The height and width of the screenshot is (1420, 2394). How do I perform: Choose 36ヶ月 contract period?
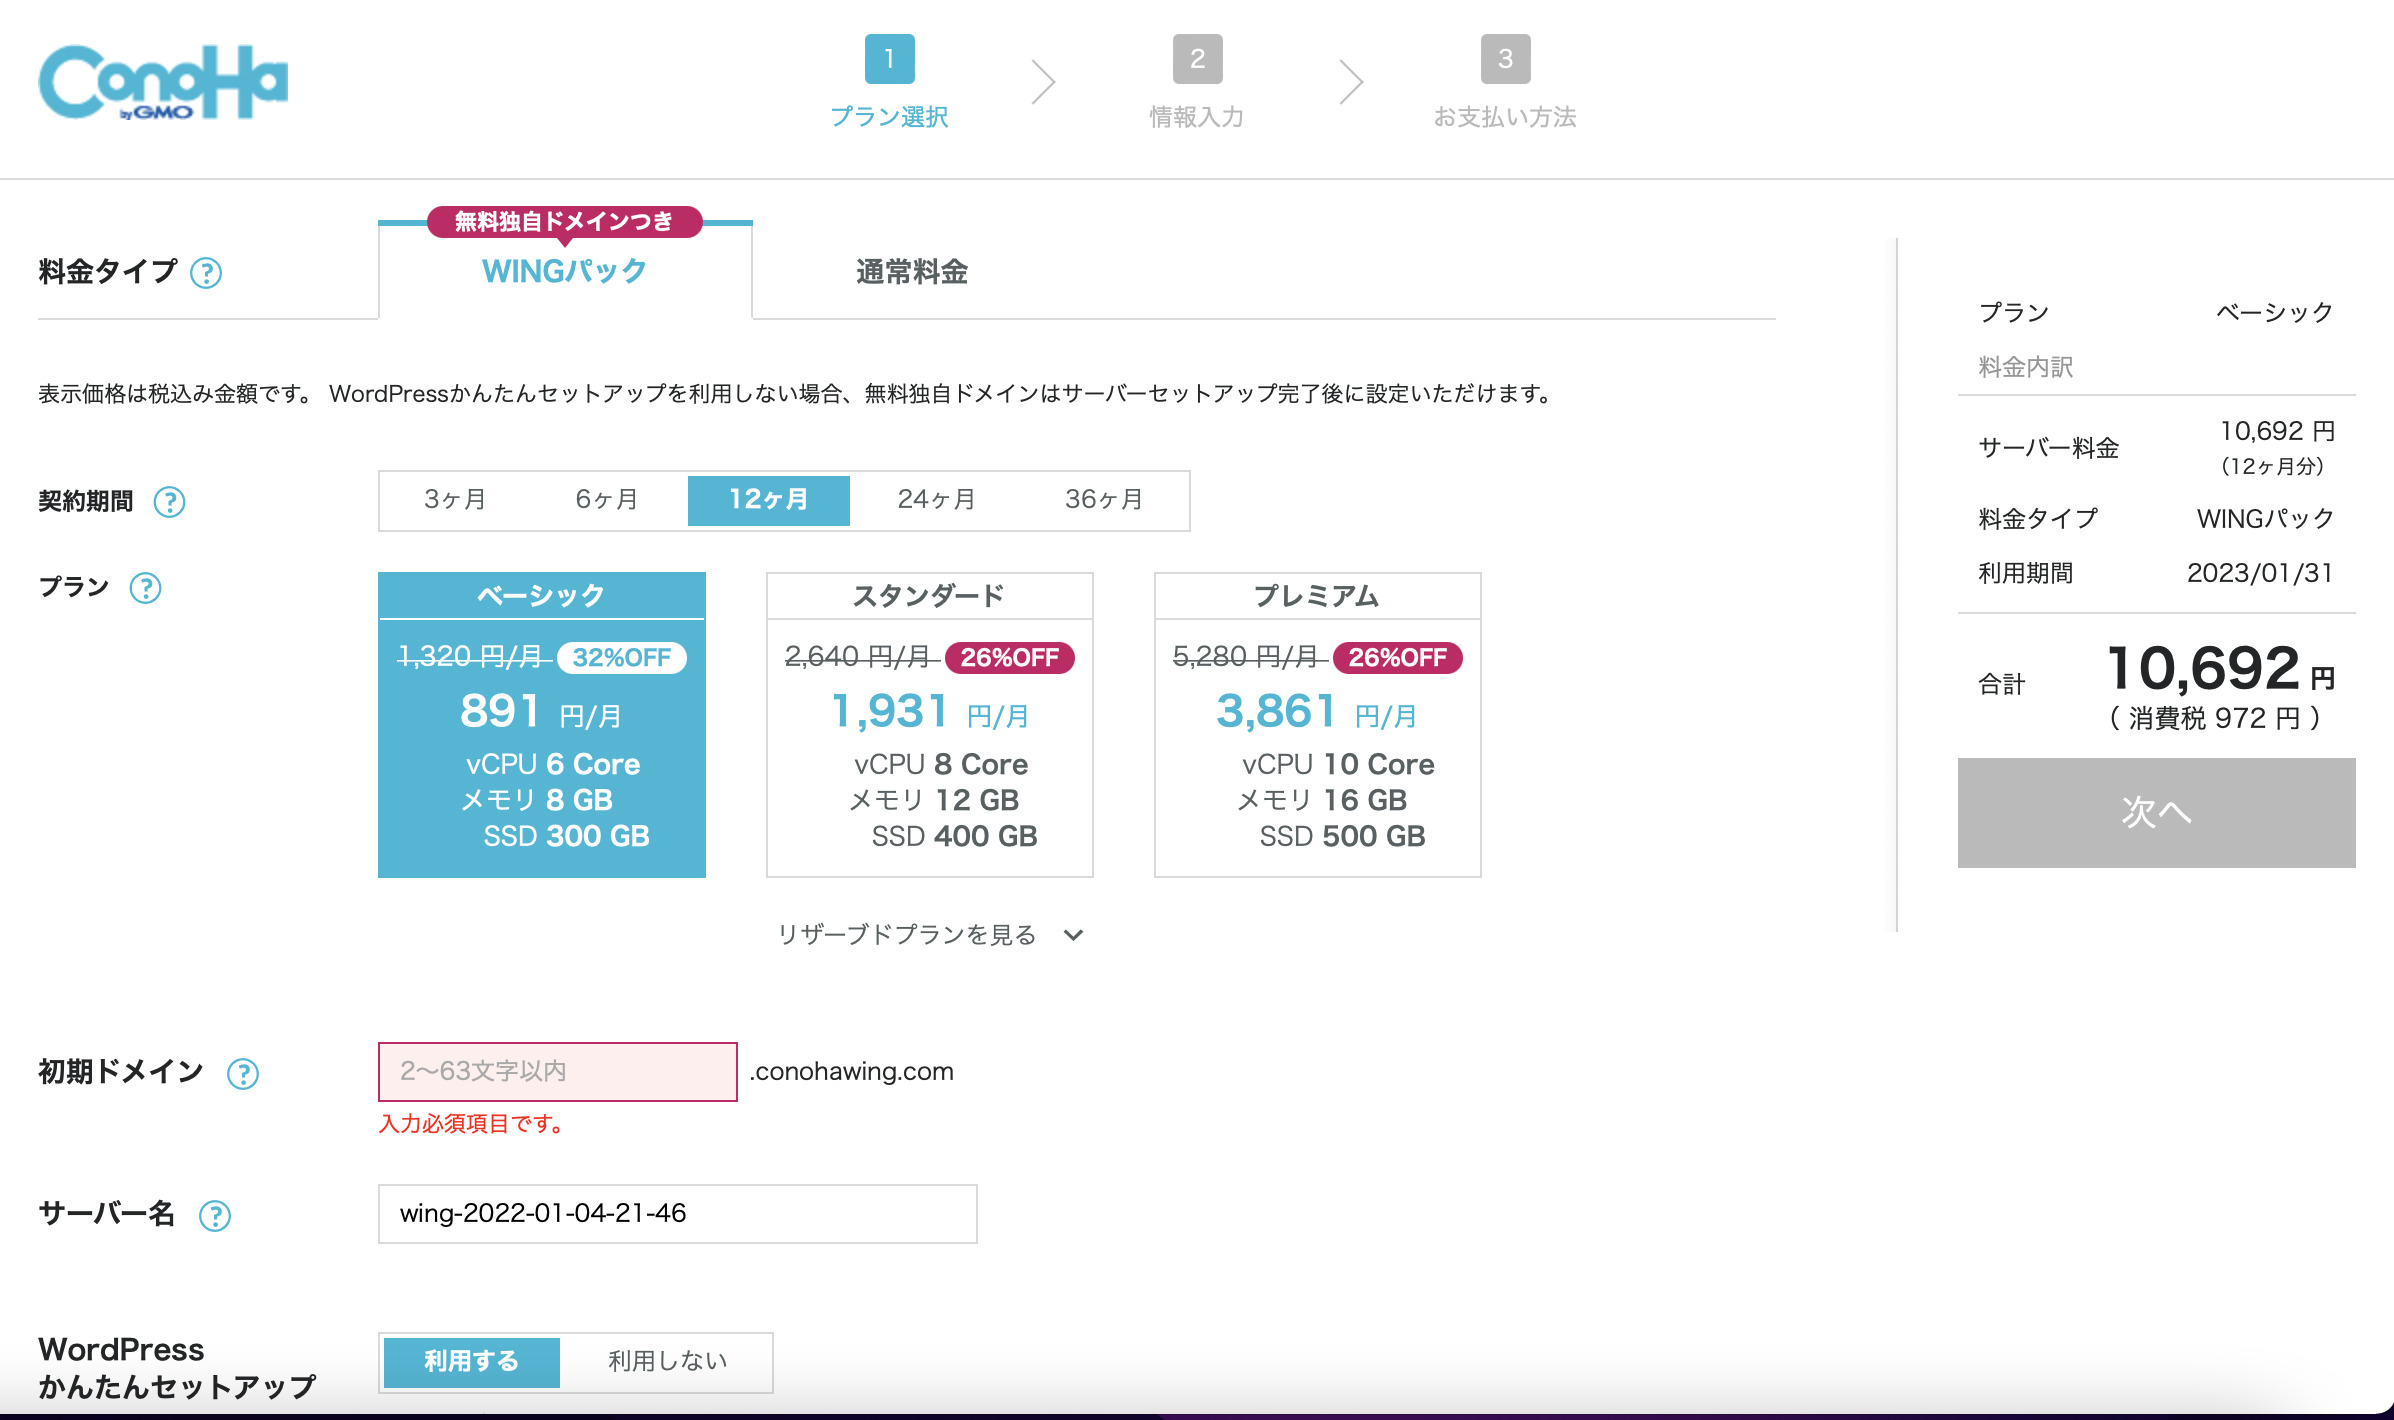pos(1104,500)
